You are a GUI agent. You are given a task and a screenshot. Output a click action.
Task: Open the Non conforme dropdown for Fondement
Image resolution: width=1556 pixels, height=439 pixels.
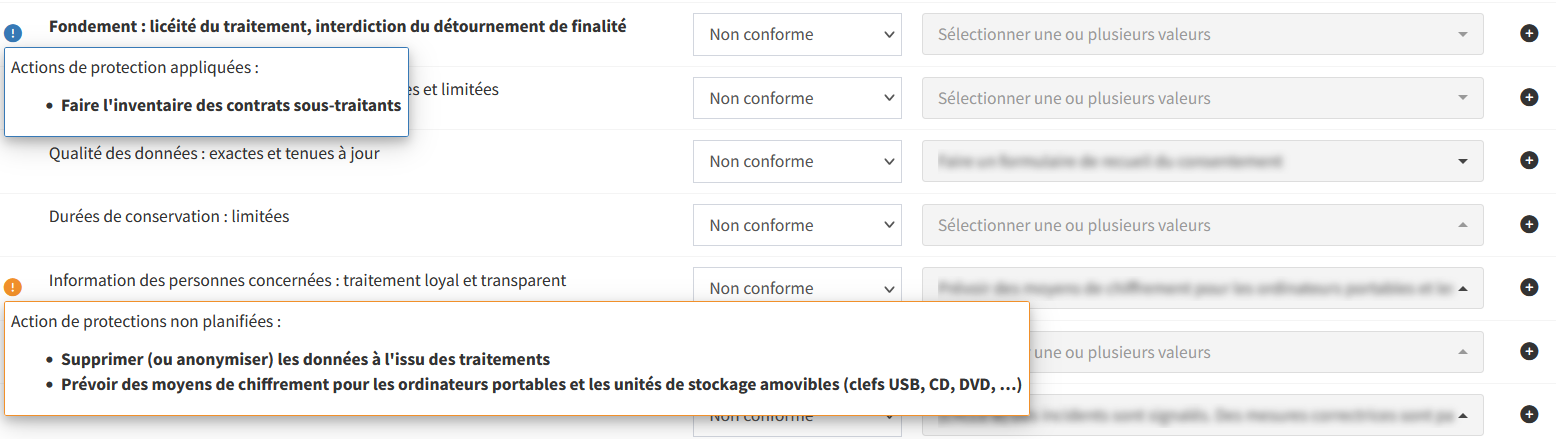point(796,34)
